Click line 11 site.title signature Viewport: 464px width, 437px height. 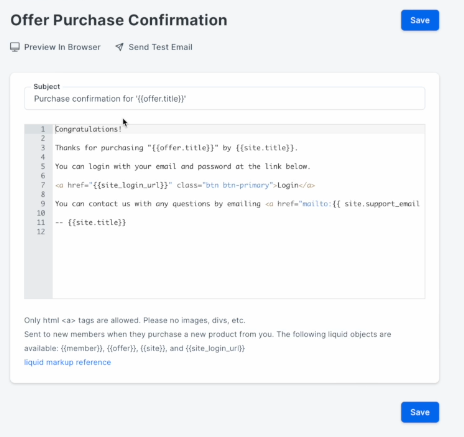tap(90, 223)
